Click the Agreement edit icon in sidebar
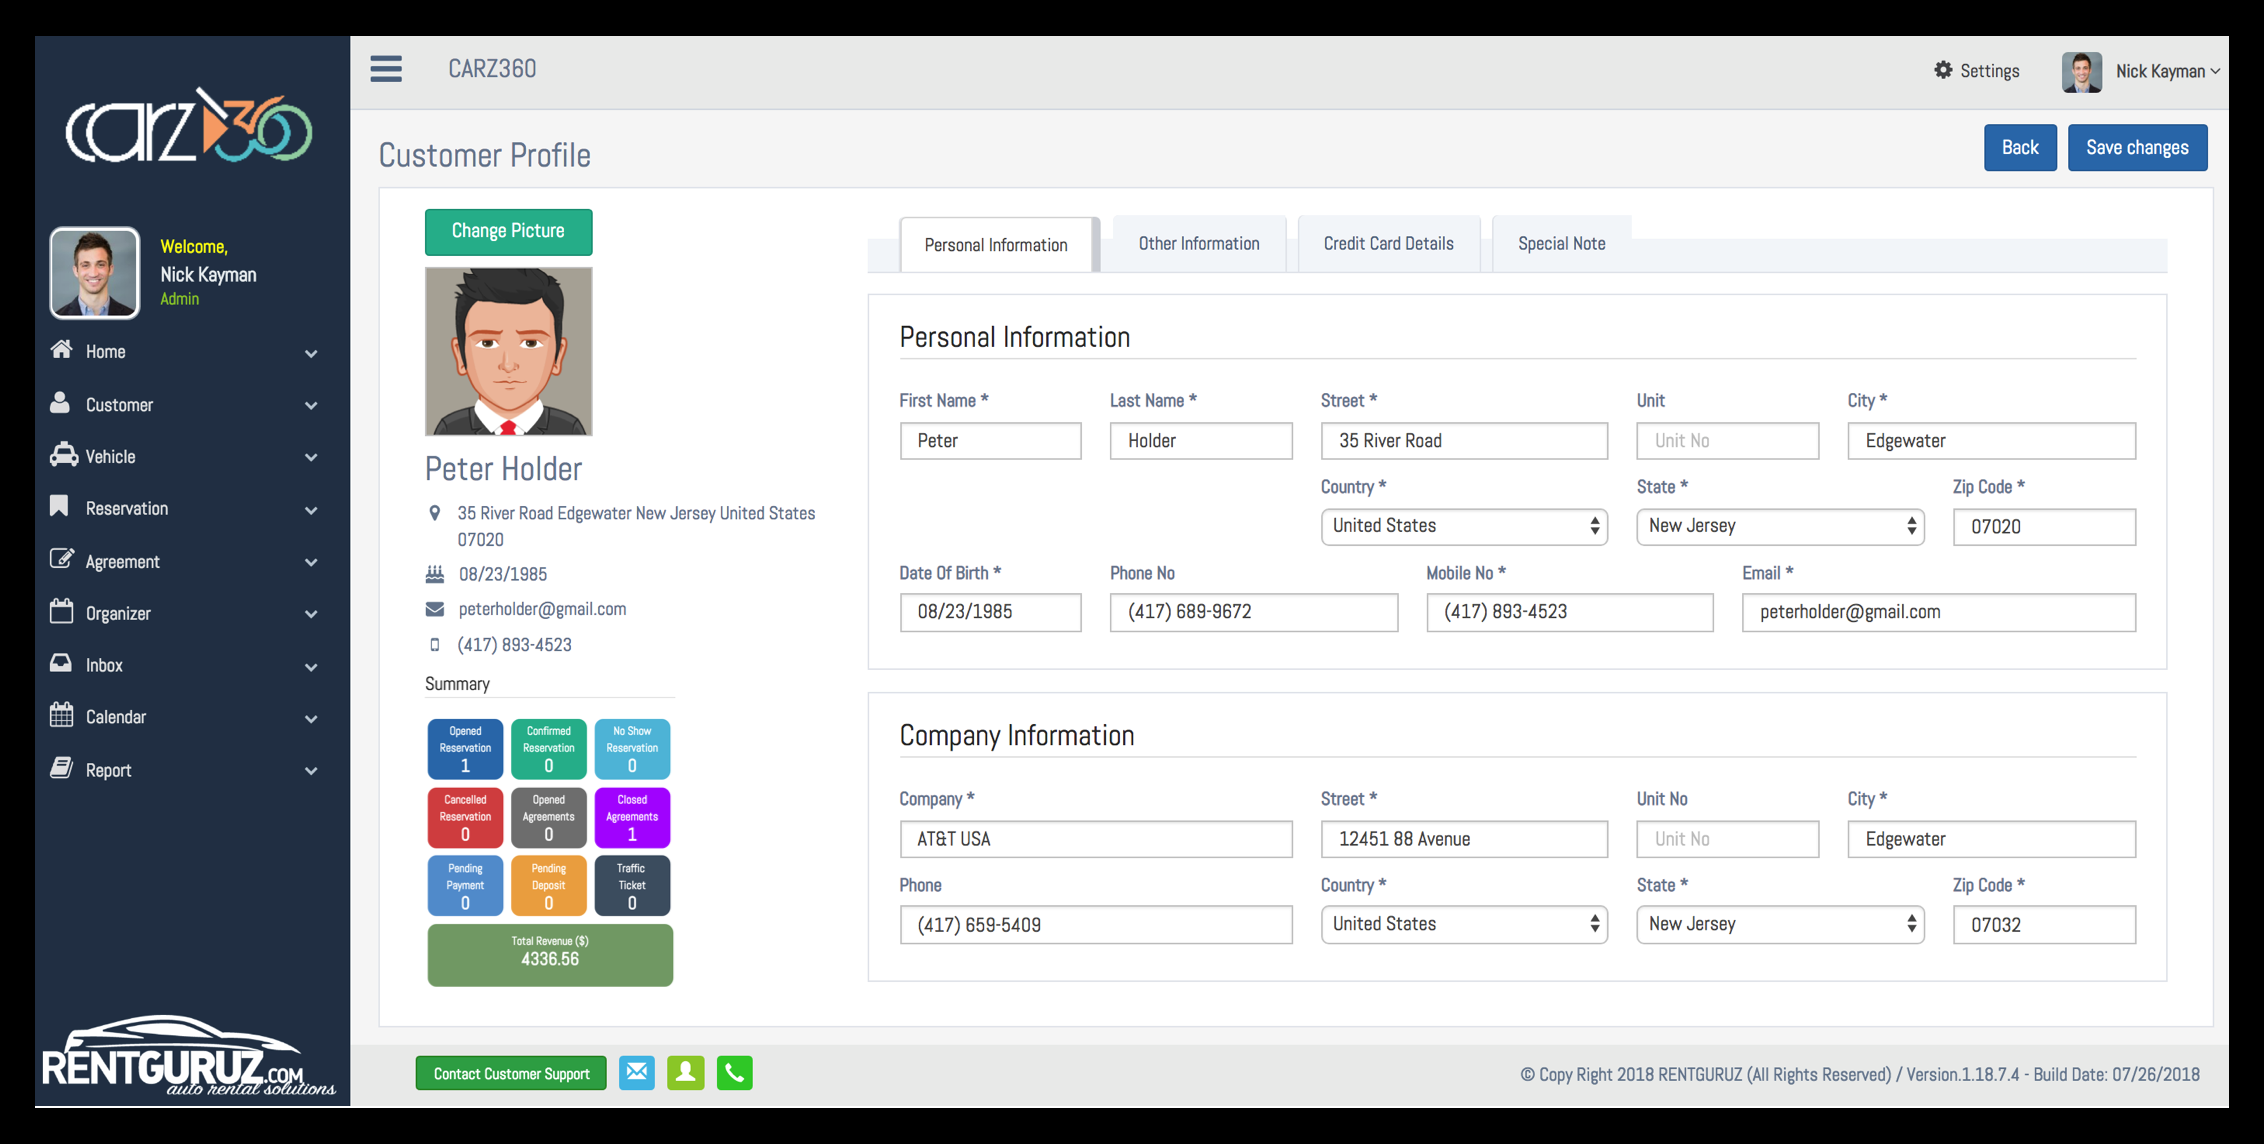Viewport: 2264px width, 1144px height. coord(62,560)
